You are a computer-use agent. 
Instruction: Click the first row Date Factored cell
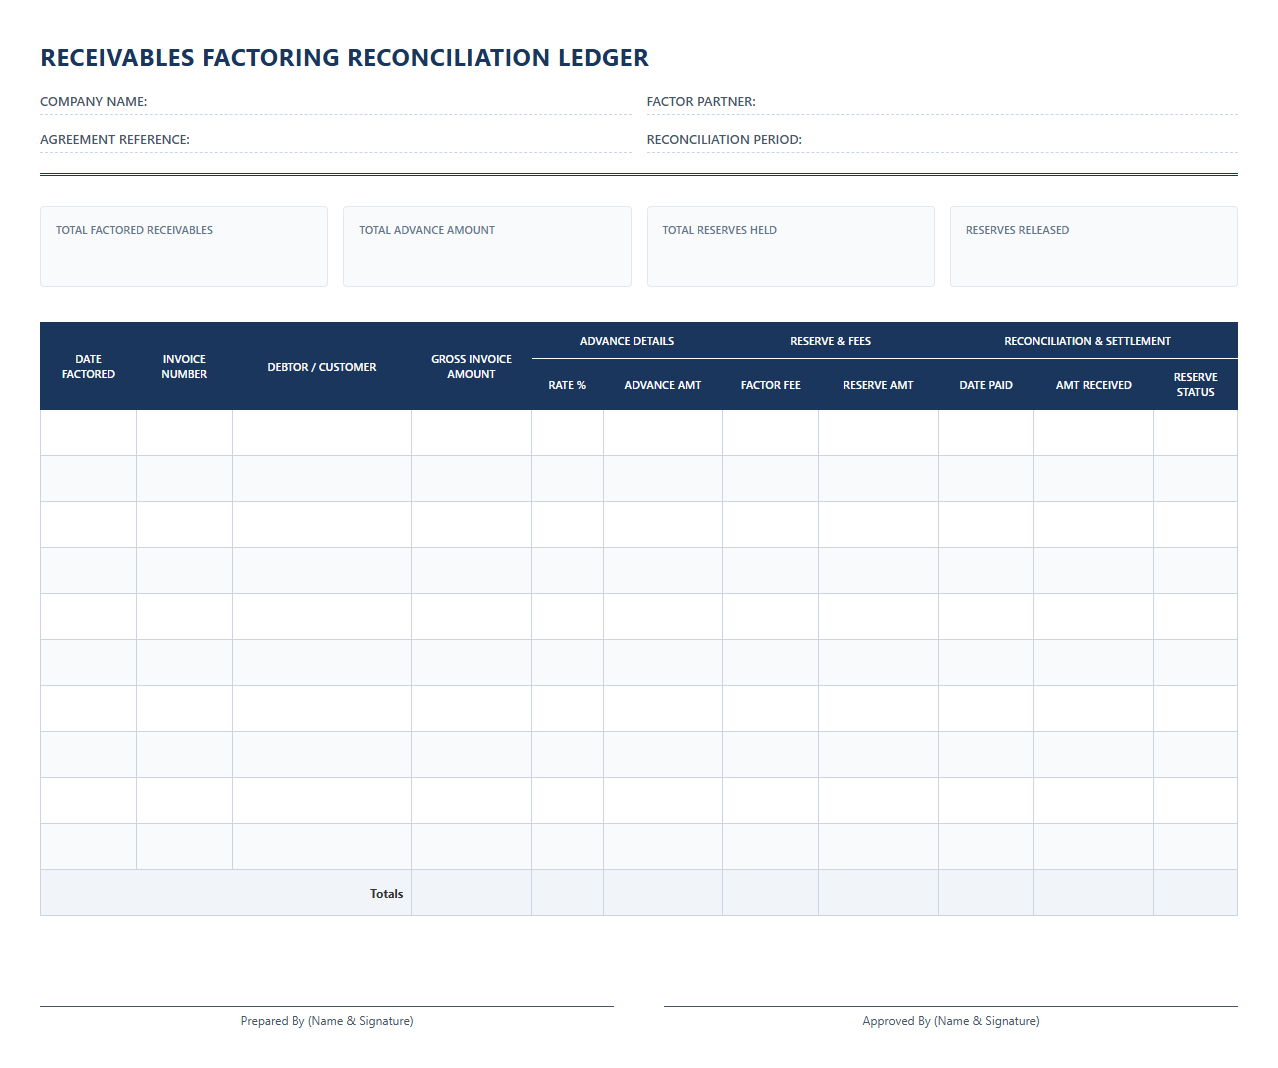pyautogui.click(x=88, y=433)
